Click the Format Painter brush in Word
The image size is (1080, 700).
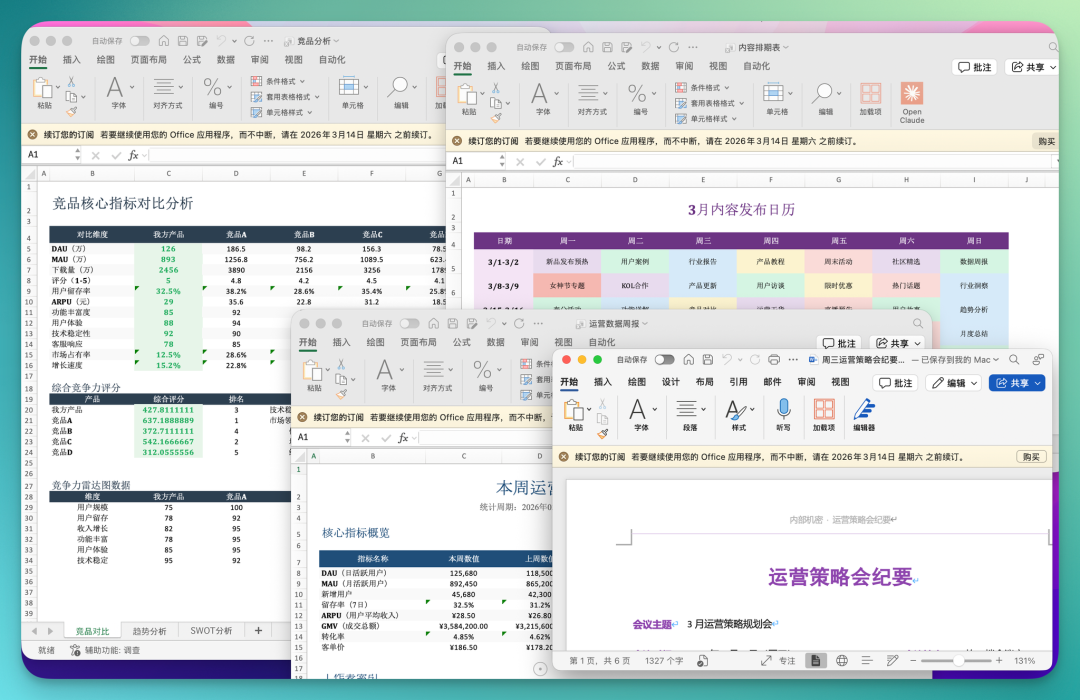click(603, 433)
